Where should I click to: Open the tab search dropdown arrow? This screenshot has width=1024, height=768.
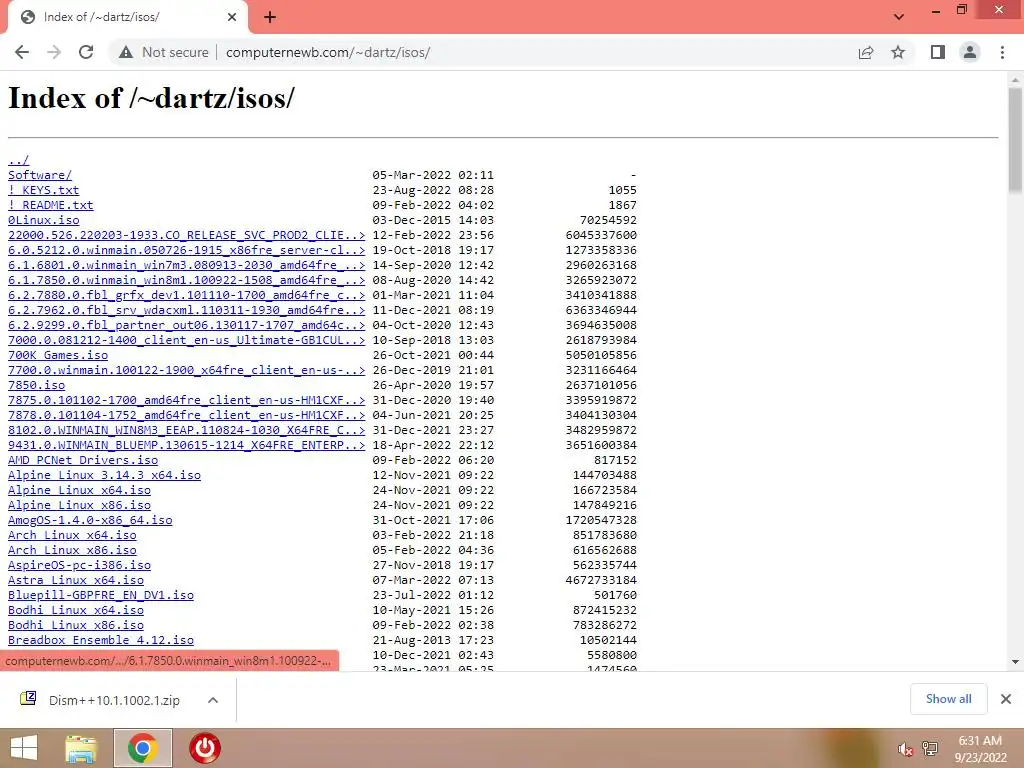[x=899, y=17]
